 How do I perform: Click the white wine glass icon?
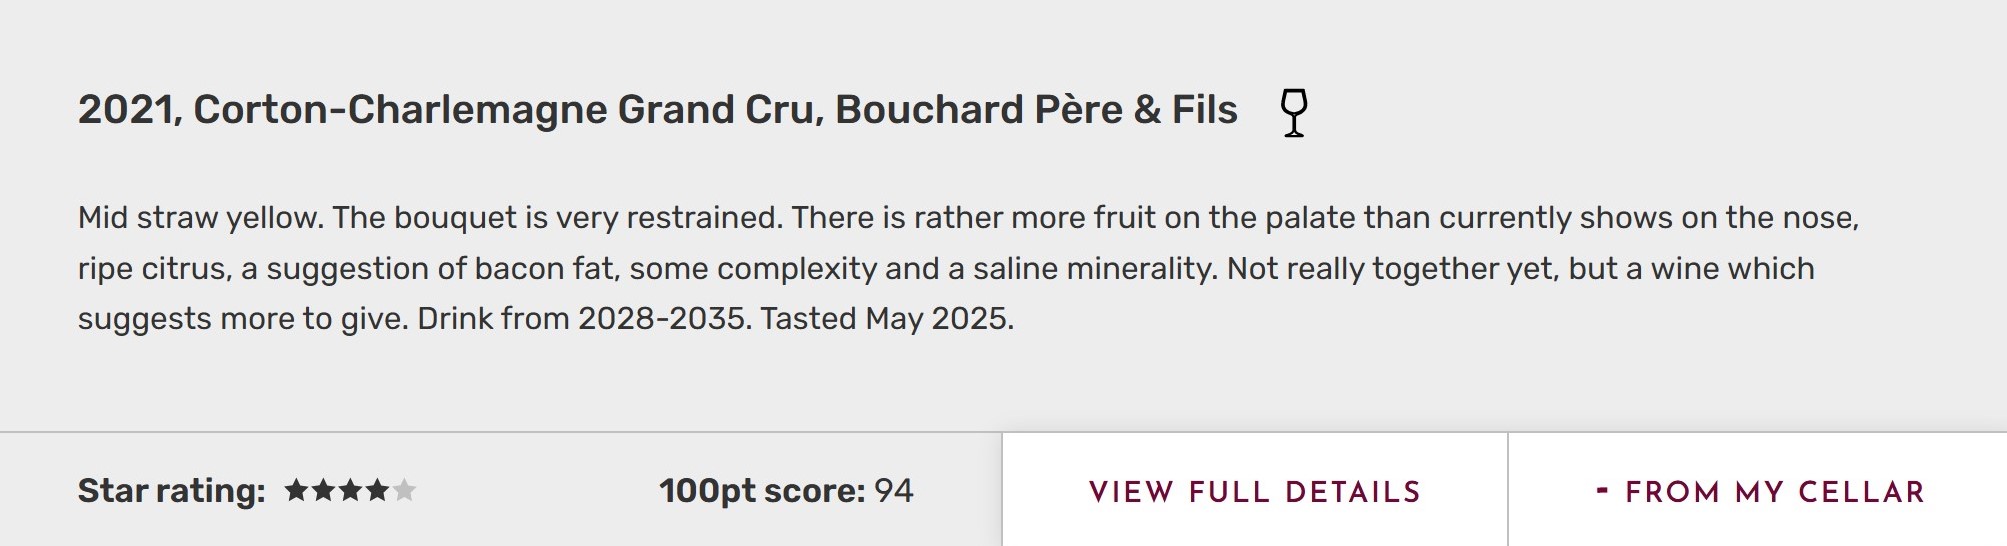pos(1293,112)
